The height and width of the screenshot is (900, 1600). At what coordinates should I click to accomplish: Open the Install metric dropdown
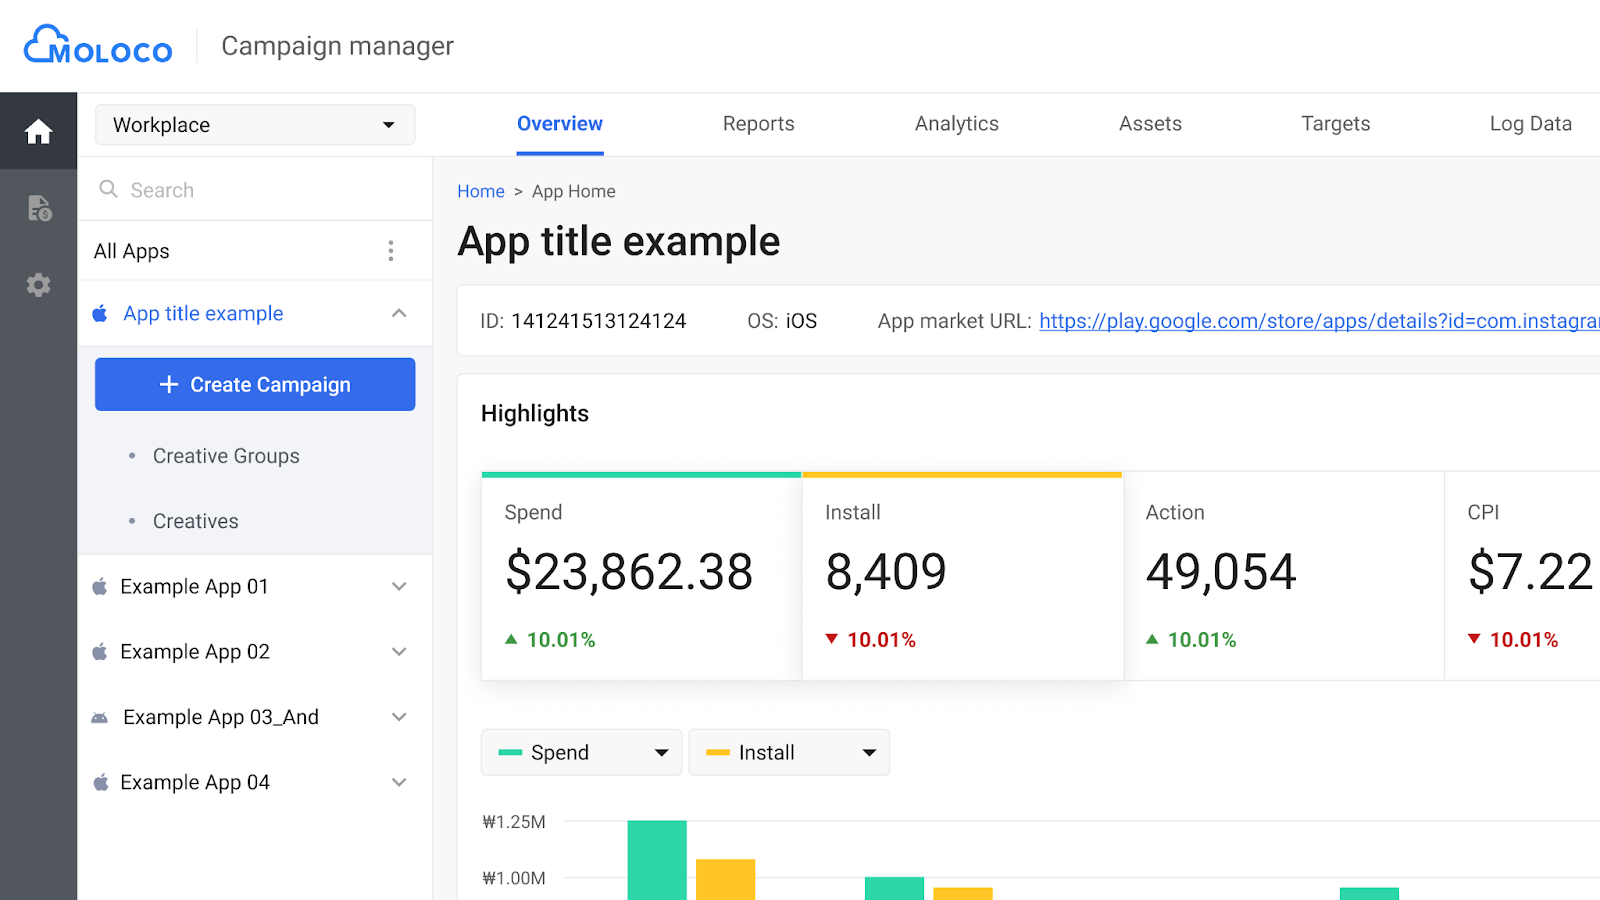[789, 752]
